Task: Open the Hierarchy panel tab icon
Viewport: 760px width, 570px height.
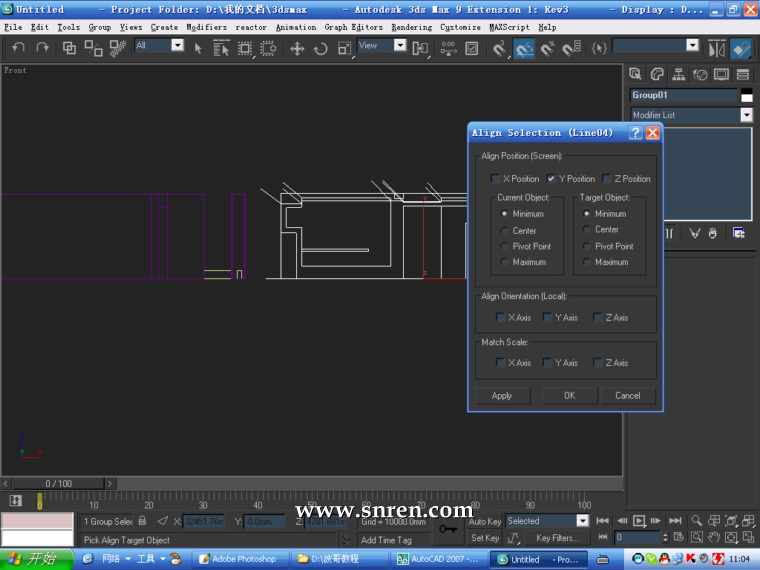Action: [x=679, y=74]
